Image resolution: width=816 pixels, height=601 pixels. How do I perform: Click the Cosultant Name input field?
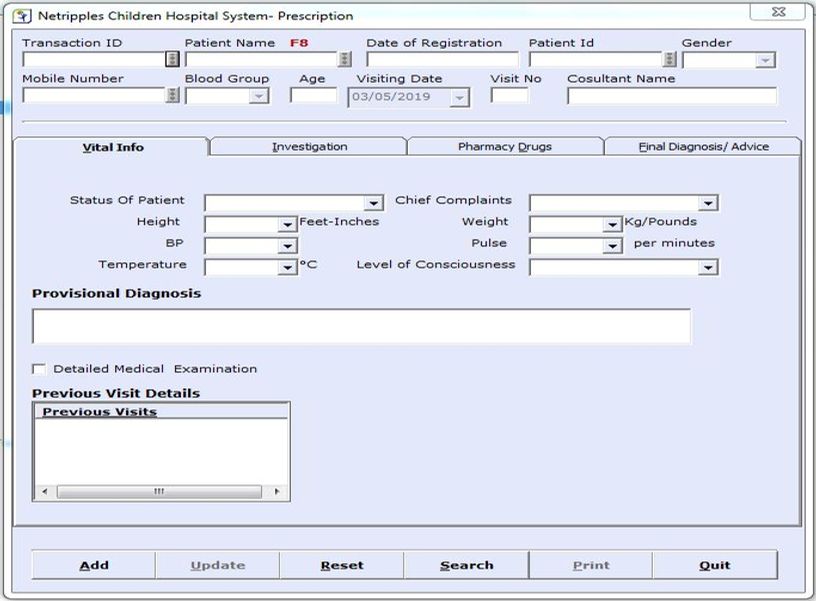click(672, 96)
